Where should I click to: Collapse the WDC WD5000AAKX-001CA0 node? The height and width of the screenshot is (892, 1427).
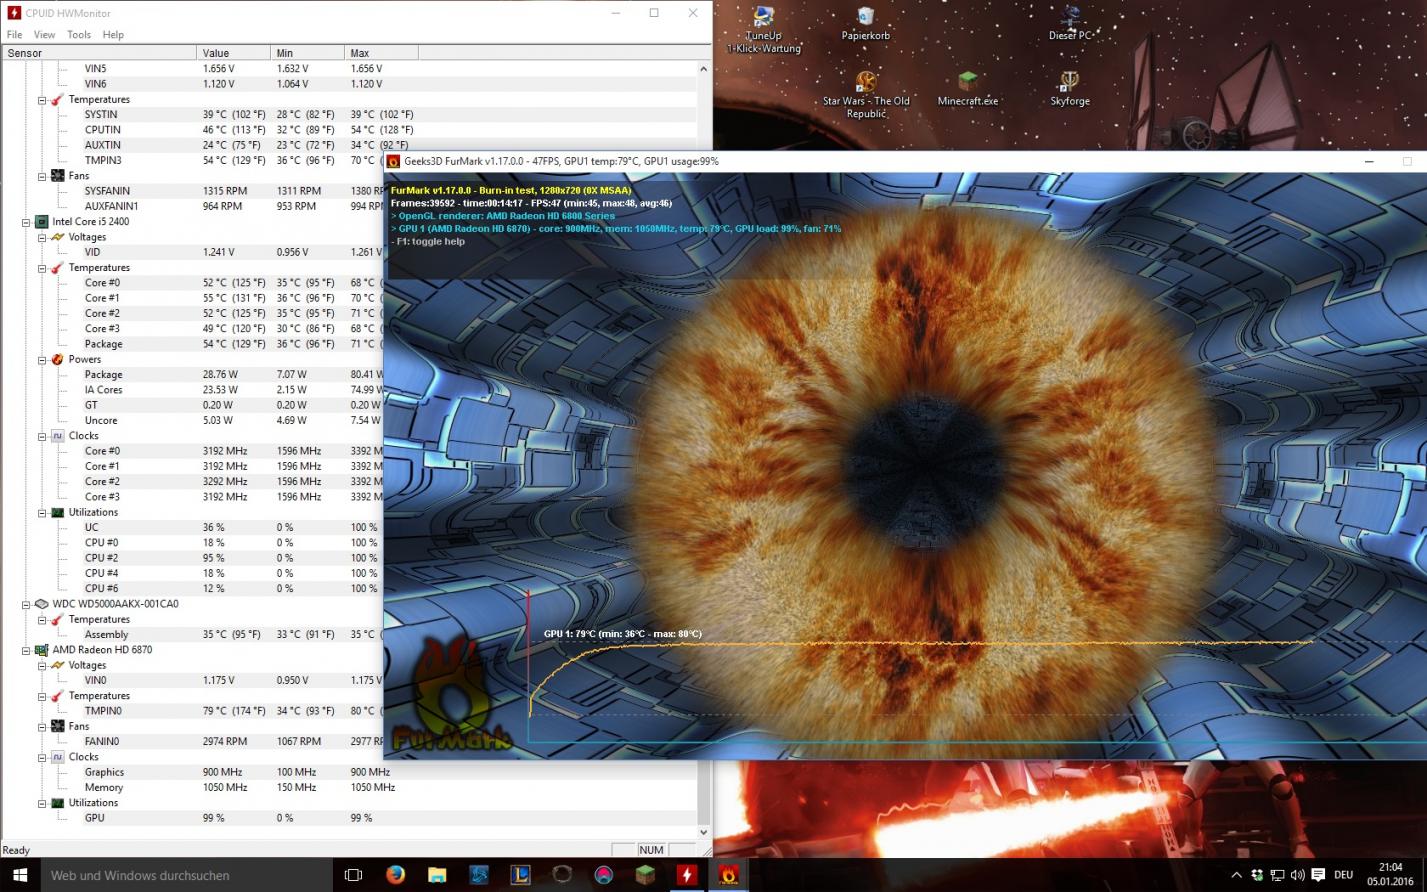pos(26,604)
